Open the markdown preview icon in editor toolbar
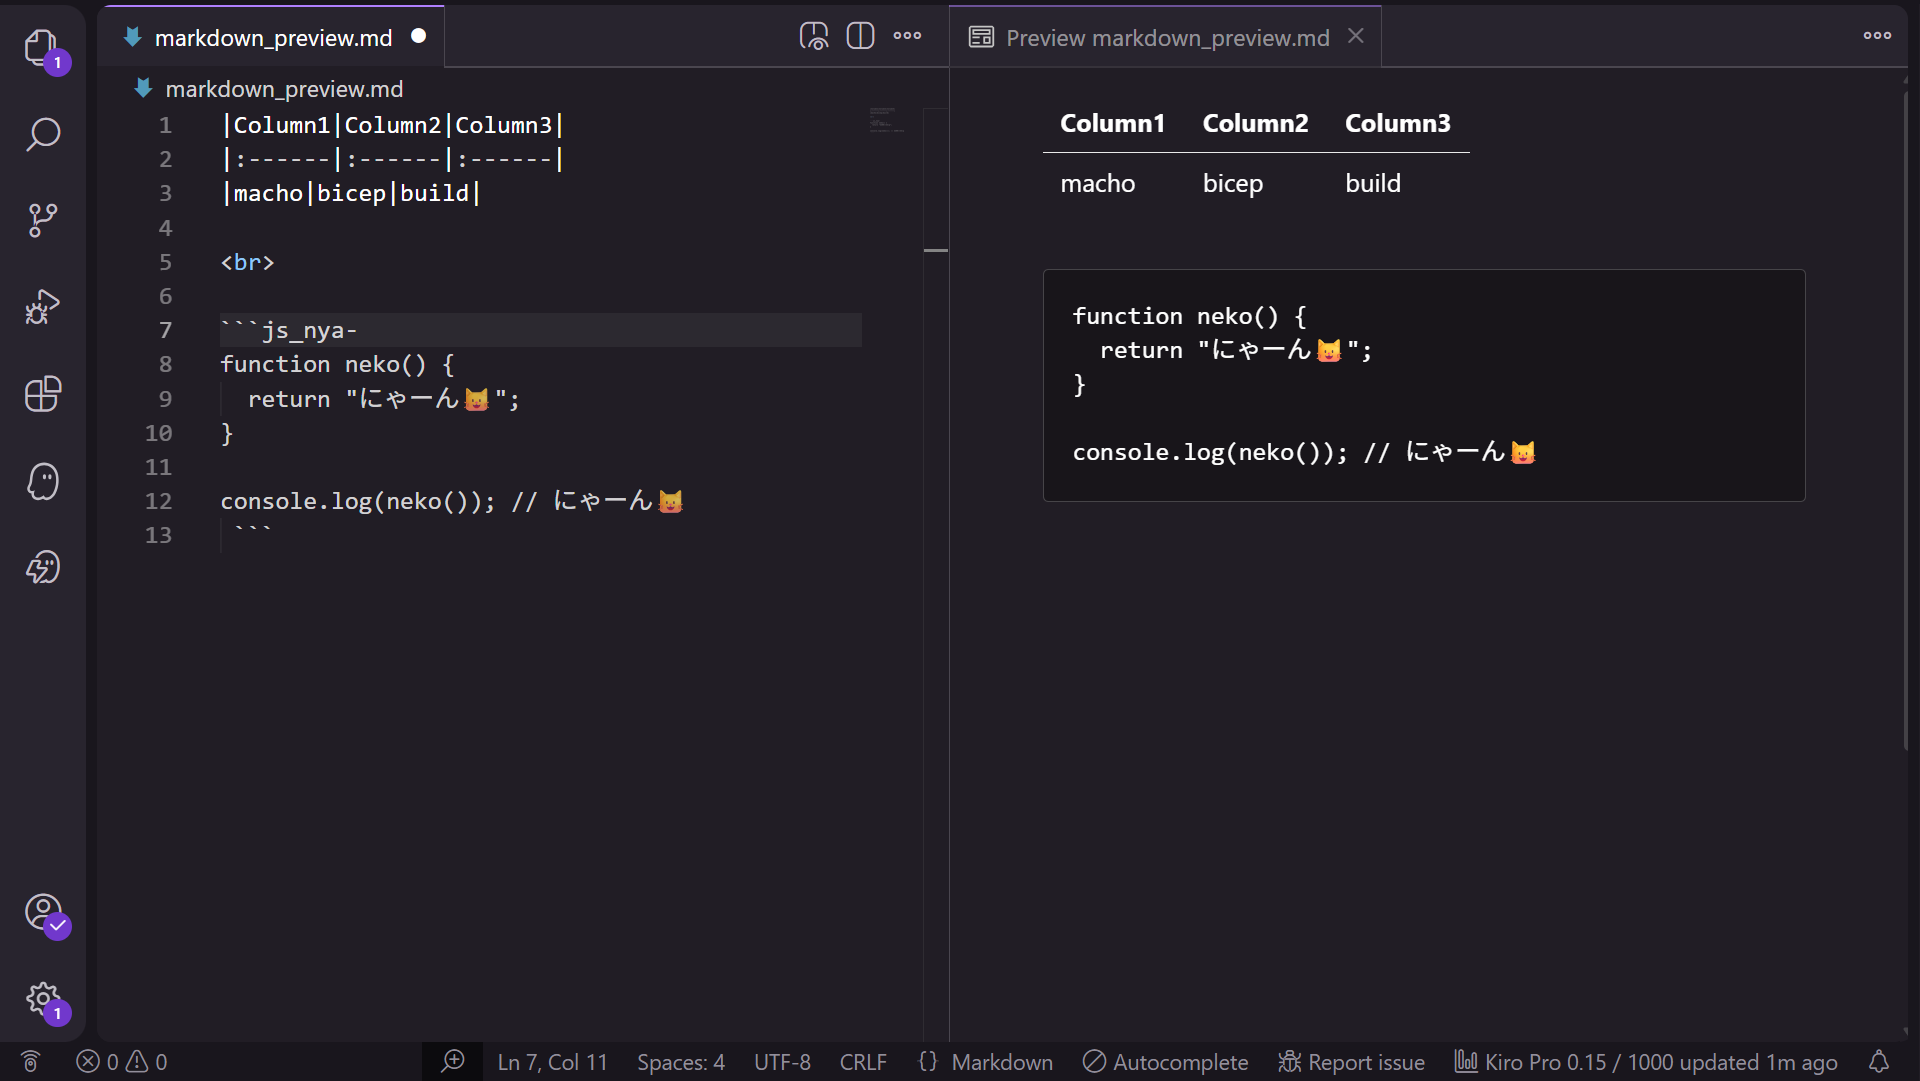The height and width of the screenshot is (1081, 1920). point(814,35)
